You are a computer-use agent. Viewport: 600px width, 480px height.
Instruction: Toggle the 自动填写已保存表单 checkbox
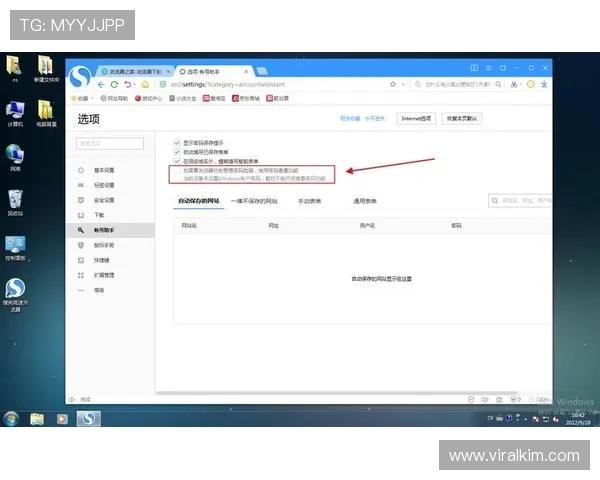click(178, 151)
